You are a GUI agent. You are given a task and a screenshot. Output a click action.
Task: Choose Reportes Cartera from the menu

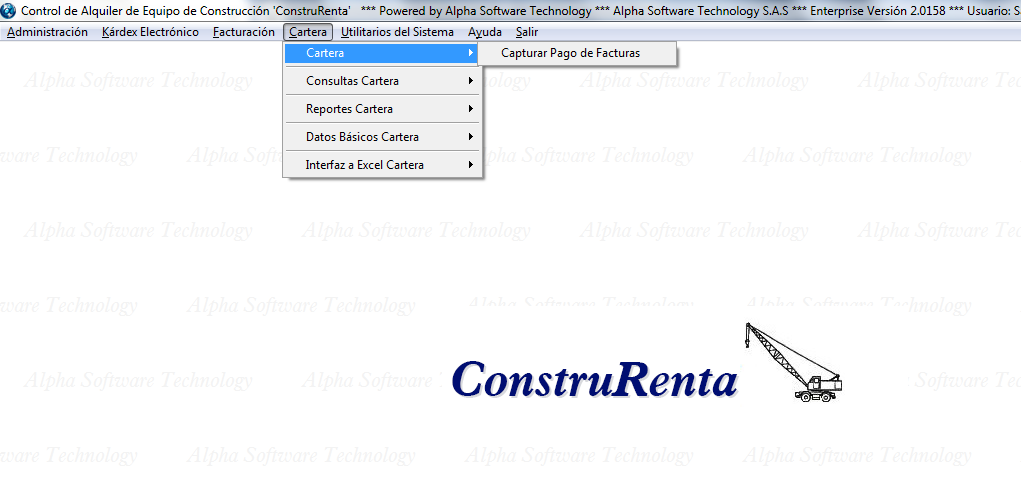point(349,109)
